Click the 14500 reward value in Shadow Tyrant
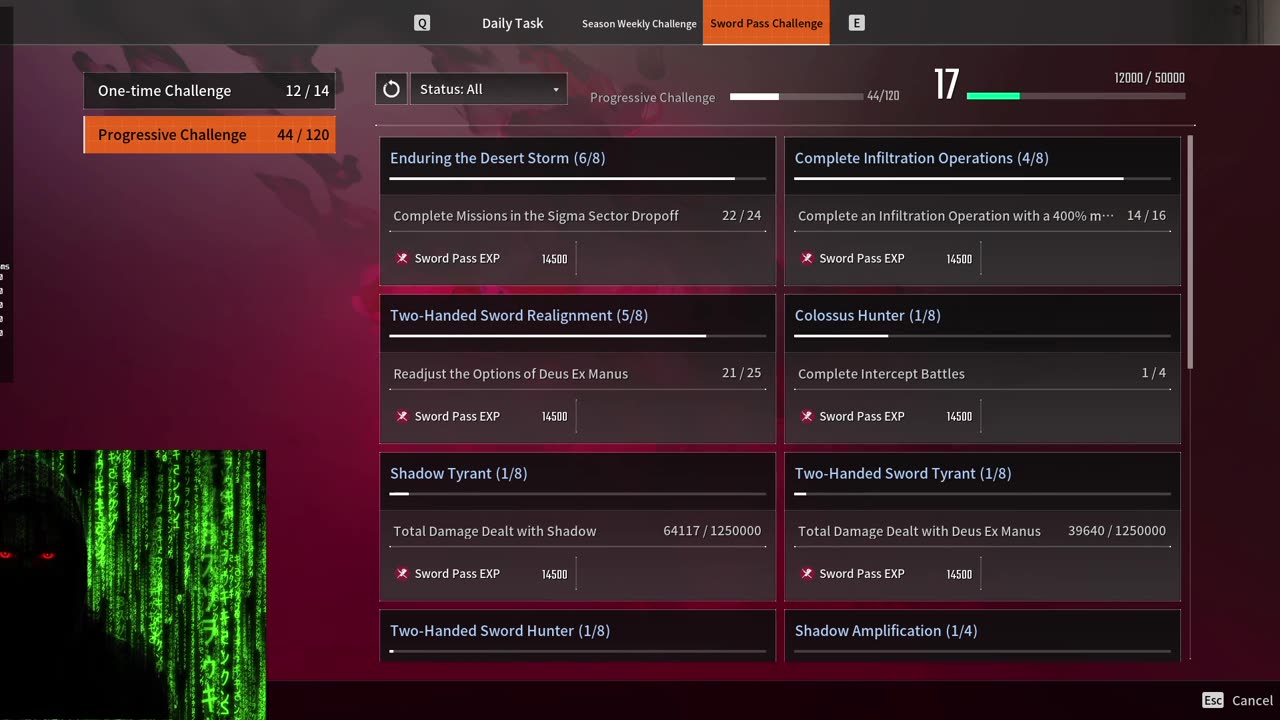 554,574
